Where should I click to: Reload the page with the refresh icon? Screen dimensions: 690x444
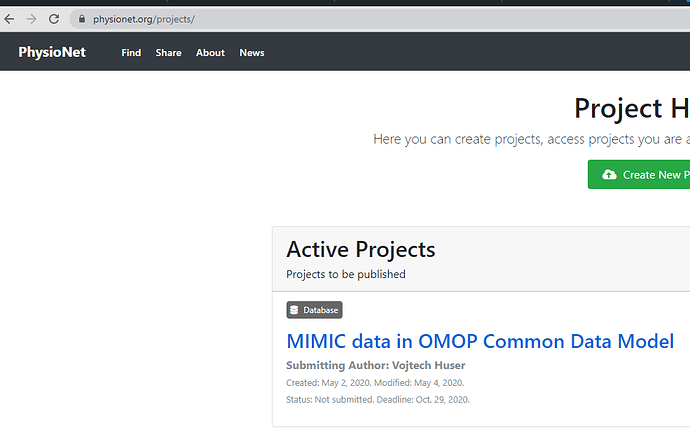(54, 19)
